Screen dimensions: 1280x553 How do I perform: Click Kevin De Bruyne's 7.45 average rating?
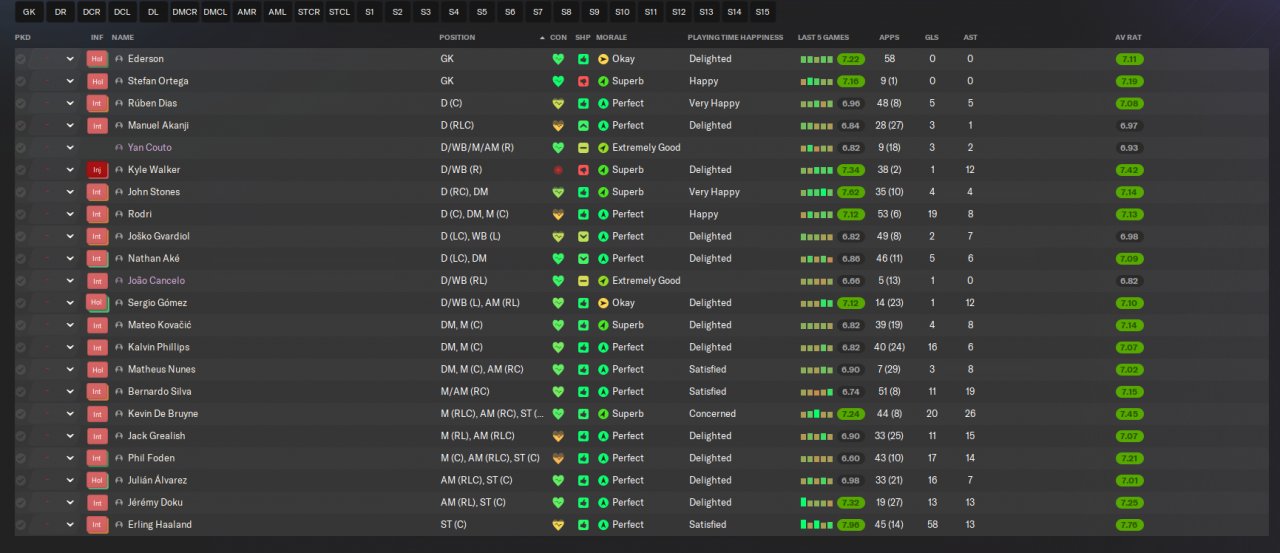click(1129, 414)
